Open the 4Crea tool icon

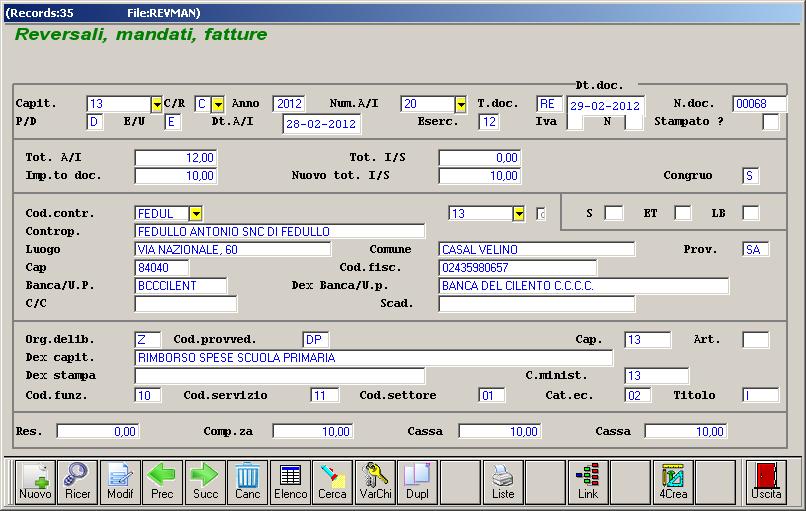click(x=673, y=482)
